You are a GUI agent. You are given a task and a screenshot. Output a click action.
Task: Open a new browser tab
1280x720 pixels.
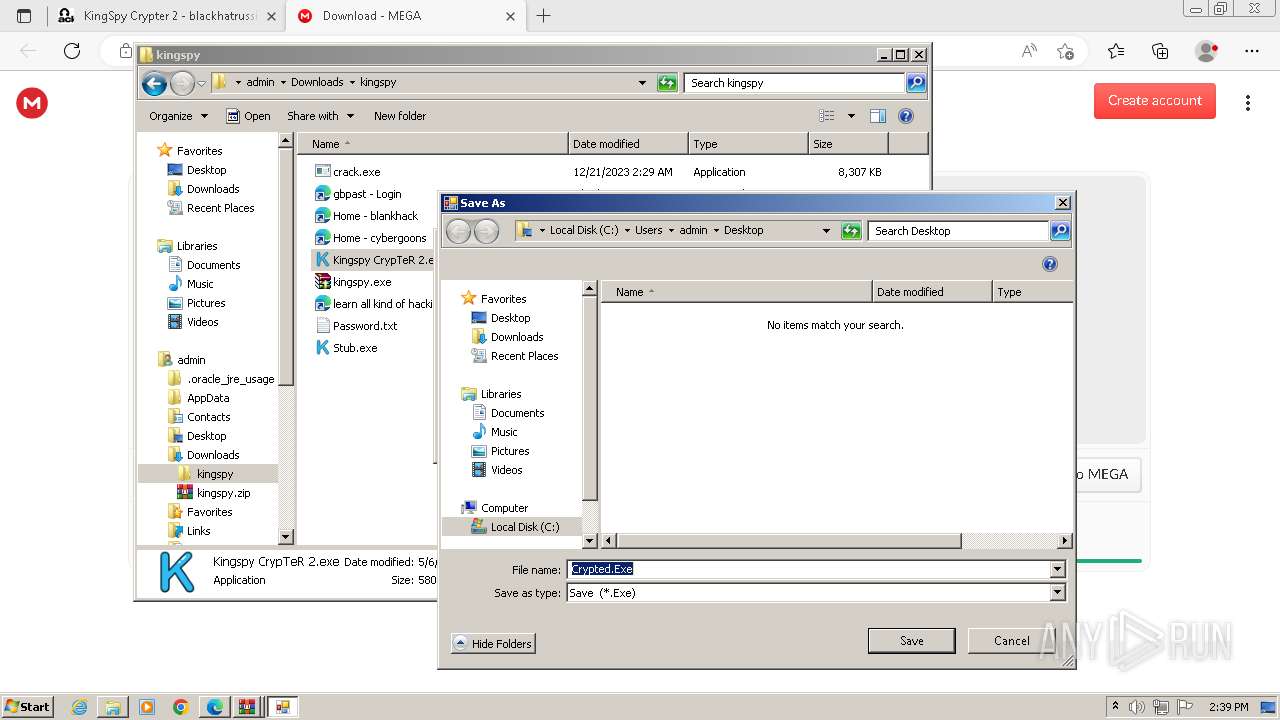coord(544,16)
